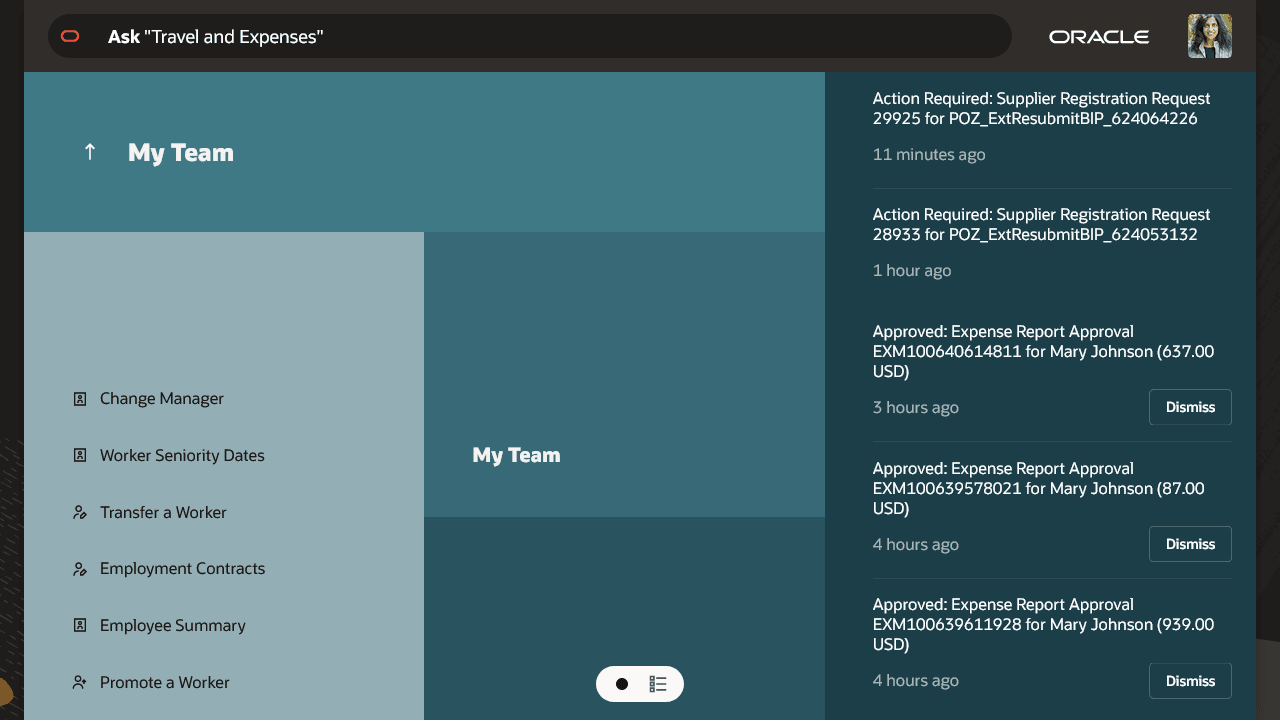
Task: Click the Employment Contracts icon
Action: coord(80,568)
